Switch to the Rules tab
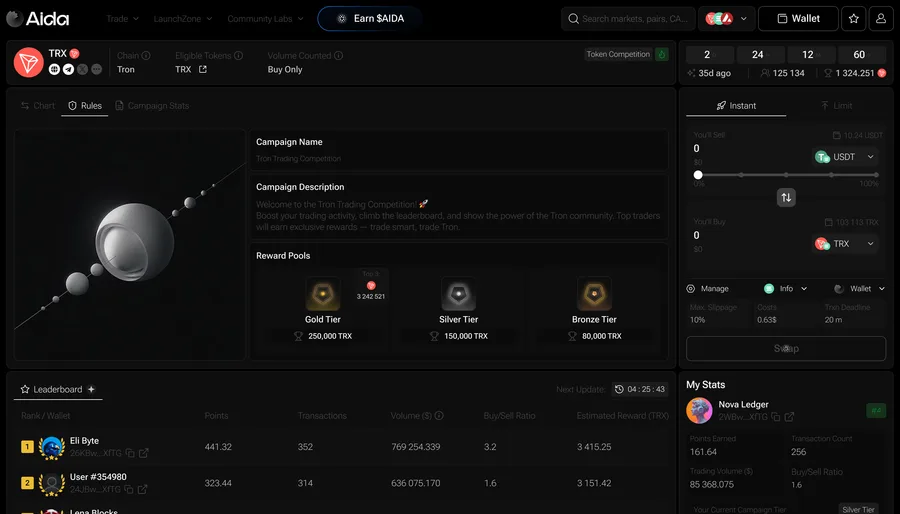 point(85,106)
